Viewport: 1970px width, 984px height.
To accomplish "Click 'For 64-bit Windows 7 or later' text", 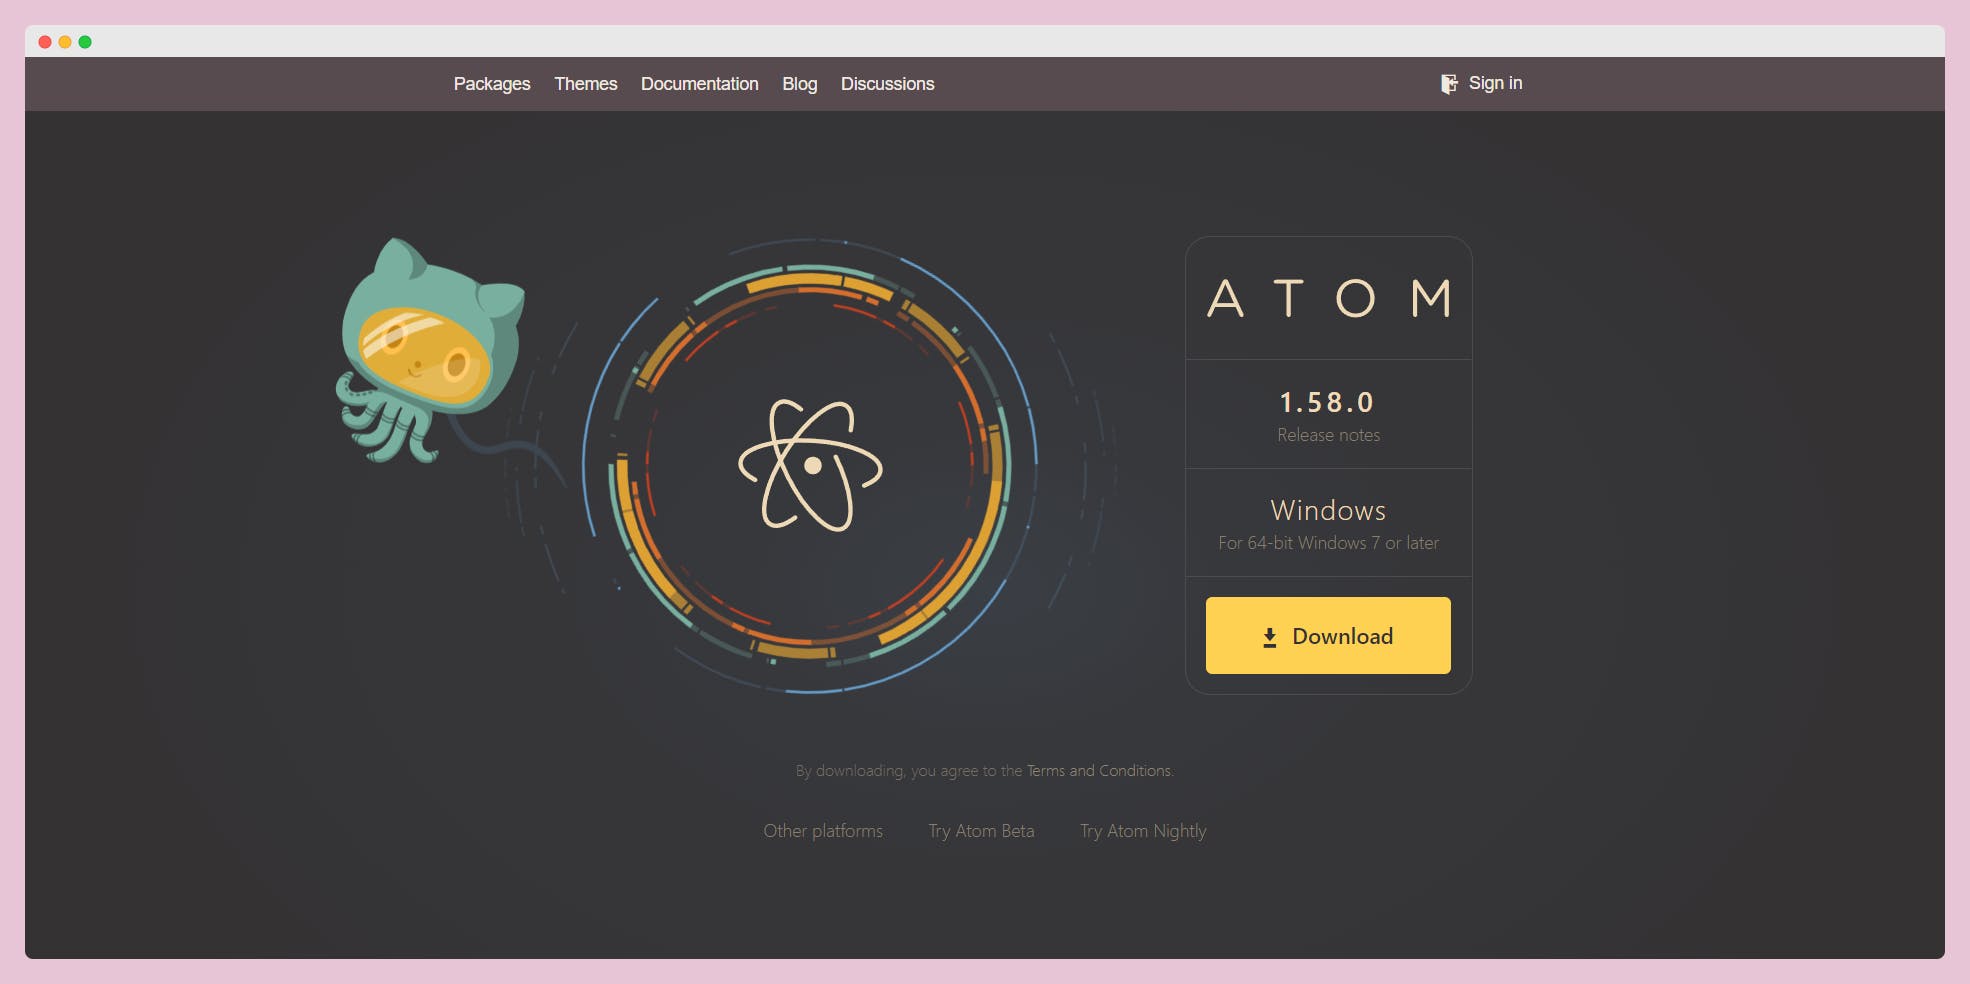I will click(x=1328, y=543).
